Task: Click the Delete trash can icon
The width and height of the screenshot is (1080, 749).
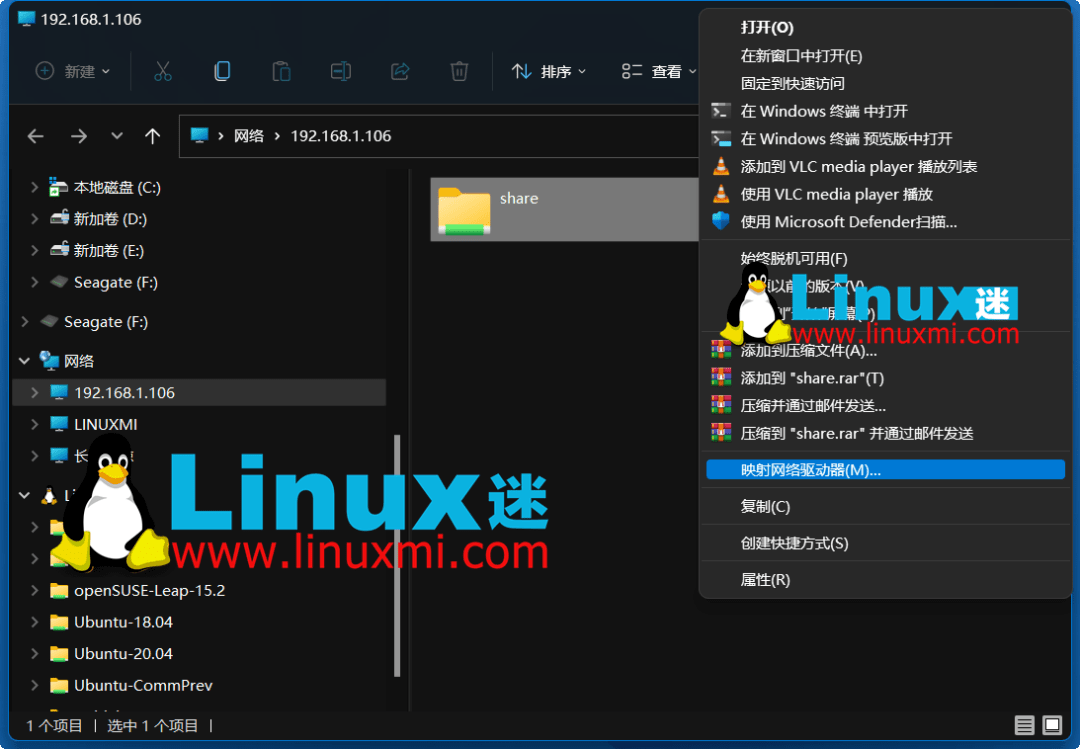Action: click(x=459, y=71)
